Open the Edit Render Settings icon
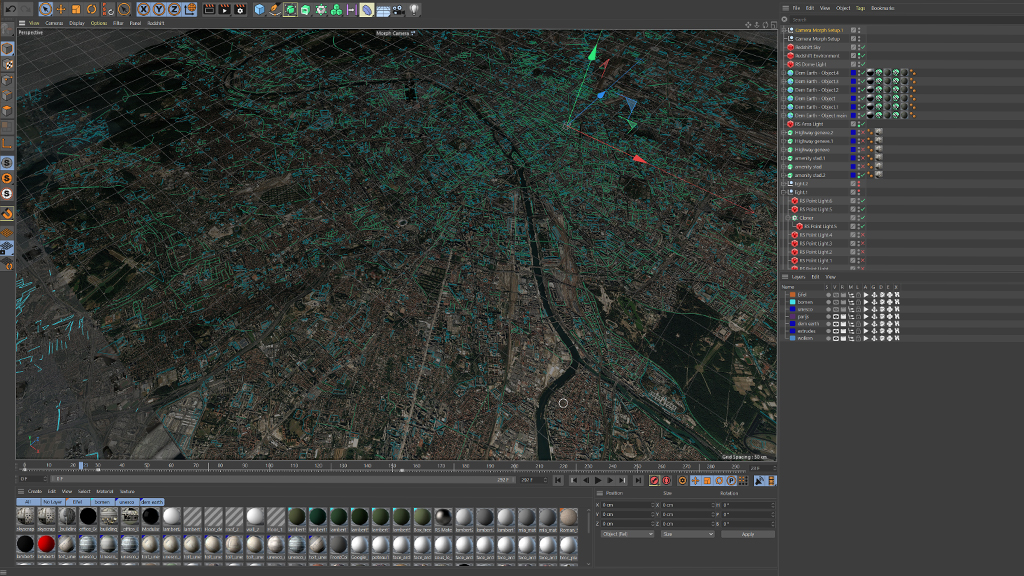The image size is (1024, 576). pyautogui.click(x=240, y=9)
